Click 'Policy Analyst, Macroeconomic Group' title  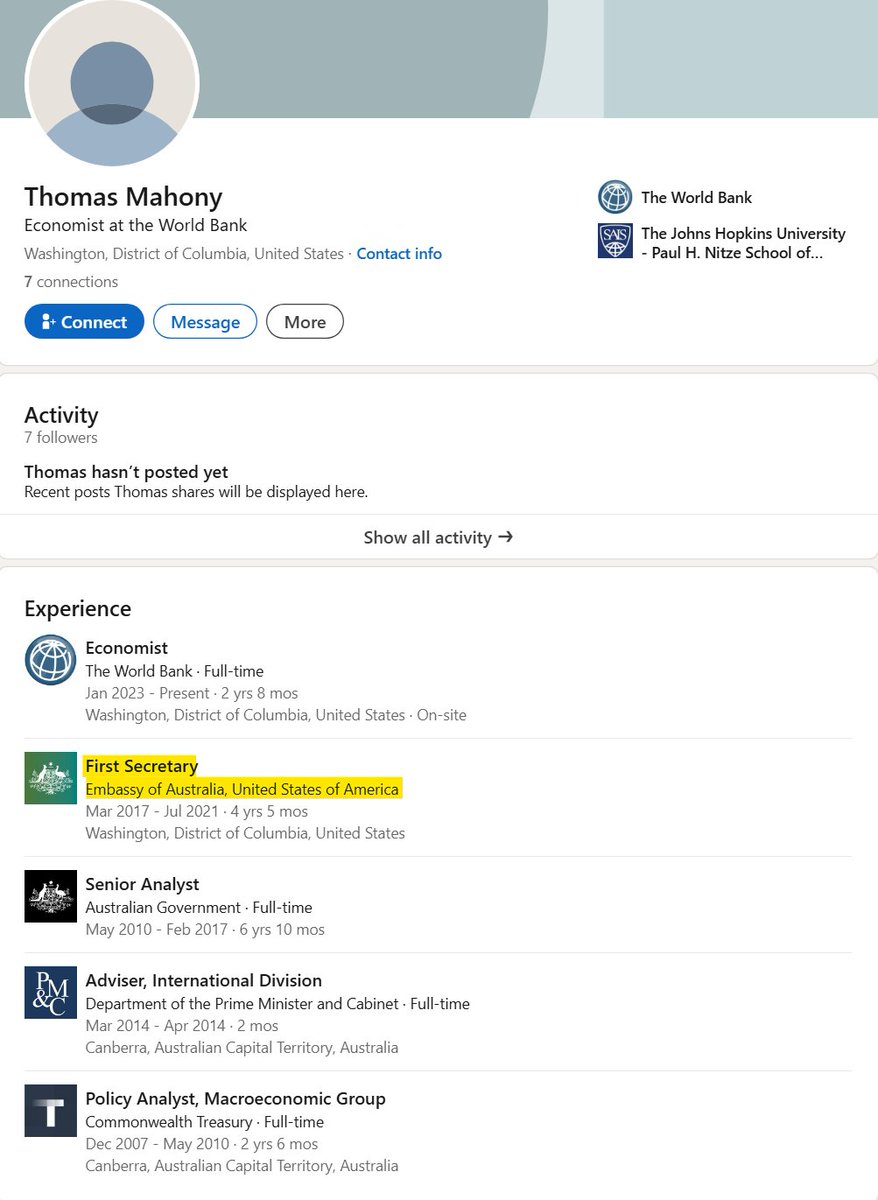(x=236, y=1098)
